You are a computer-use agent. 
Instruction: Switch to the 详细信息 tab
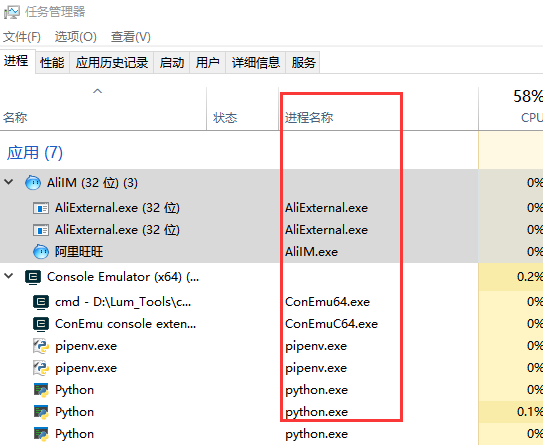256,63
